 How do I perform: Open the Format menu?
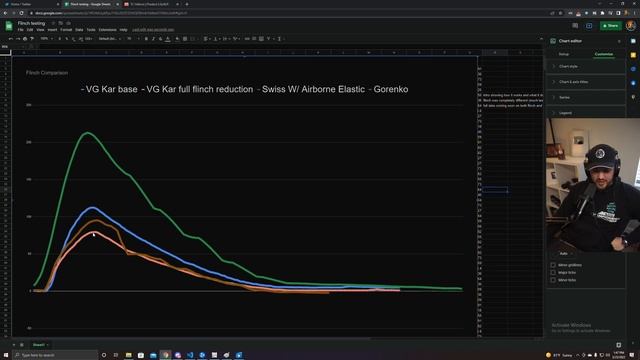[x=66, y=30]
